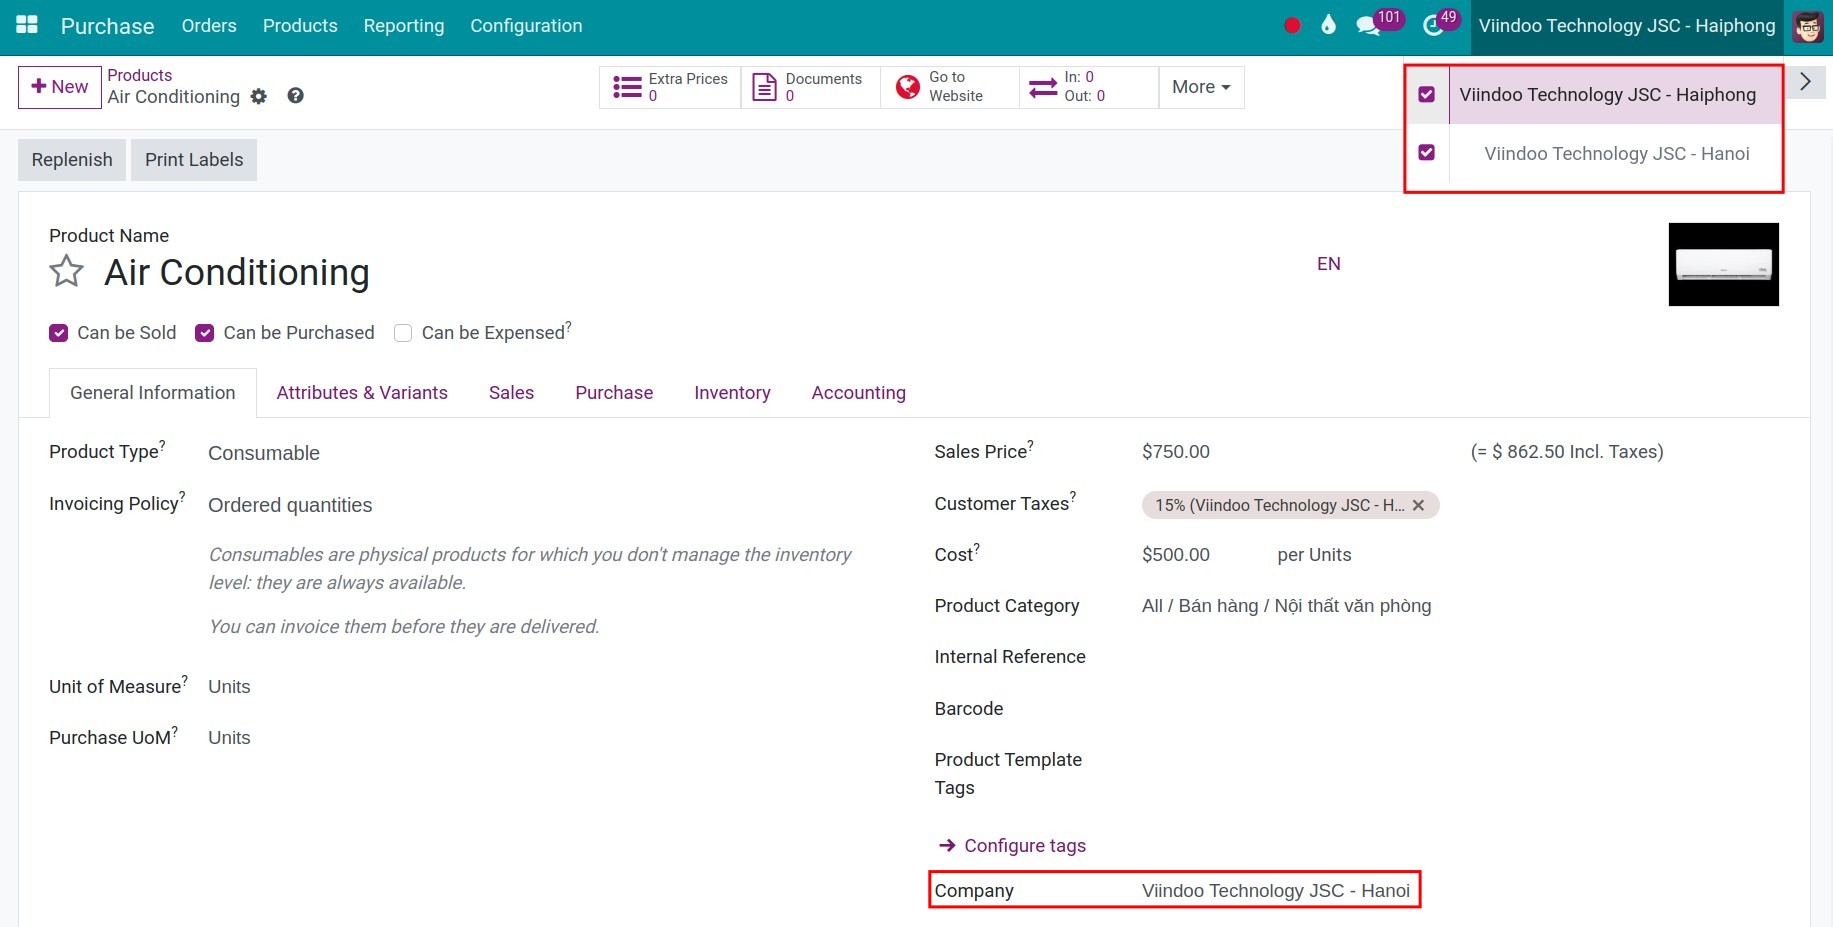The height and width of the screenshot is (927, 1833).
Task: Create a new product with New button
Action: point(60,87)
